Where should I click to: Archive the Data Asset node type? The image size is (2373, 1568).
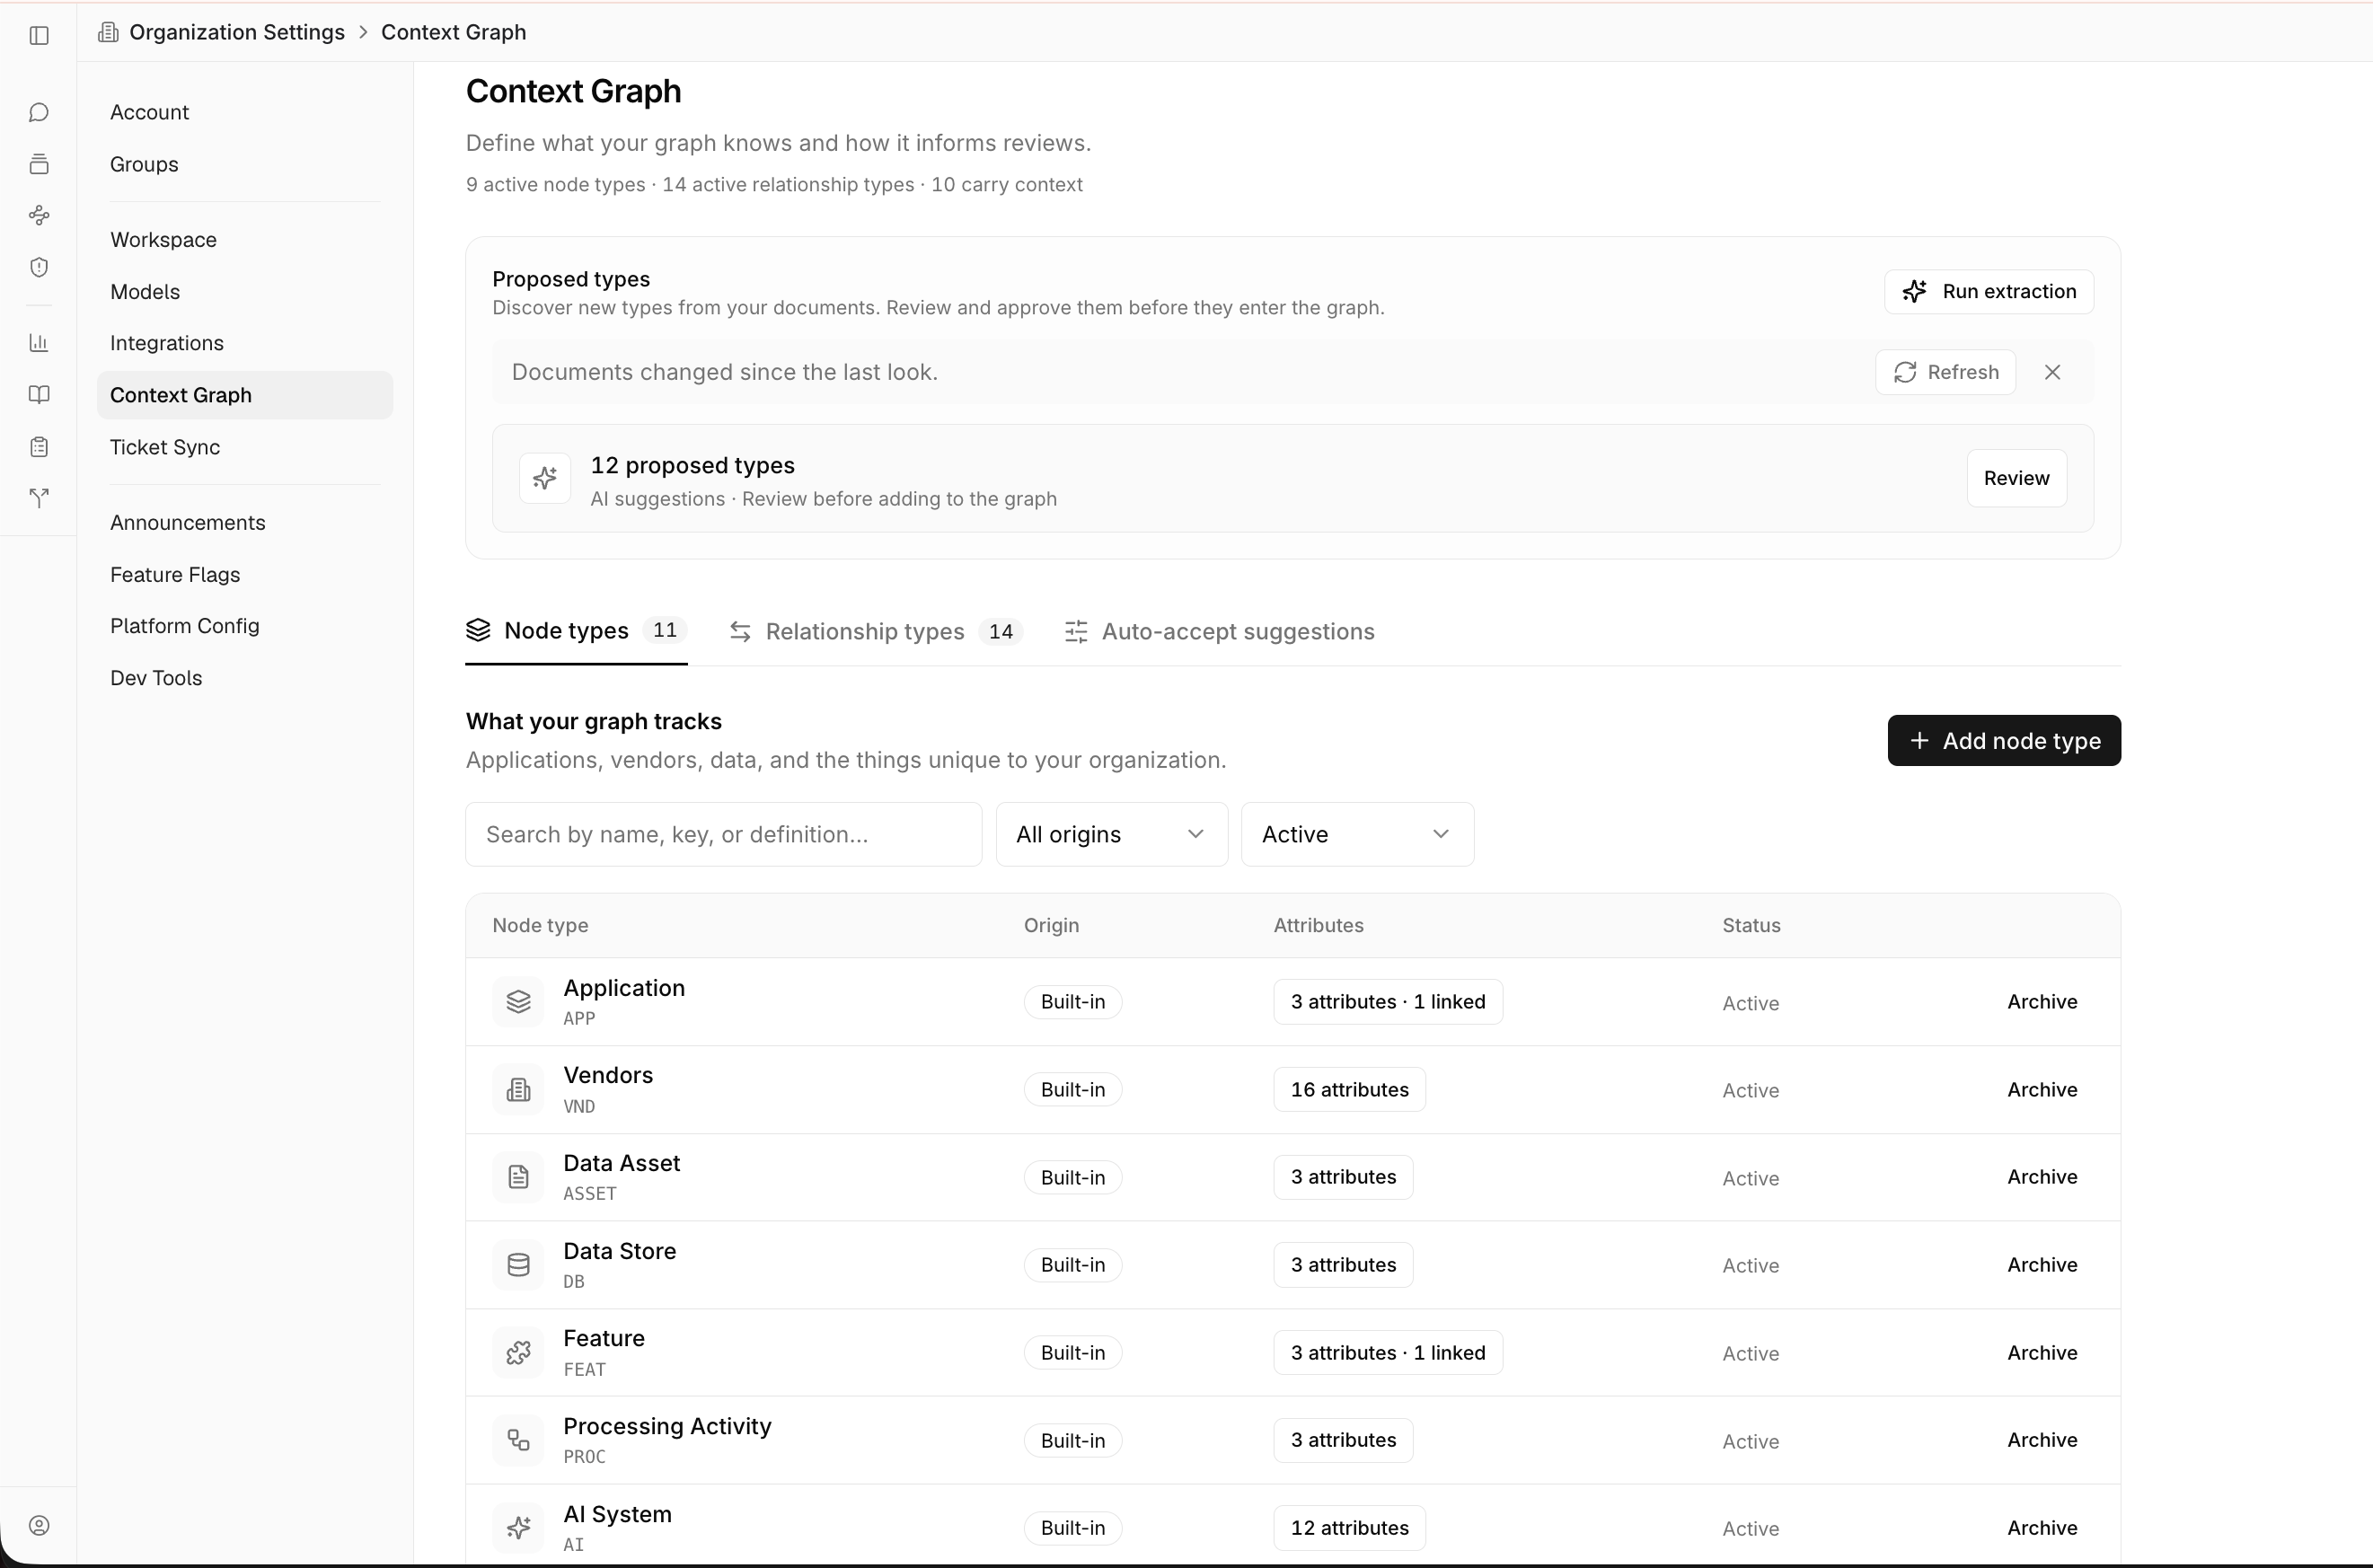point(2042,1177)
